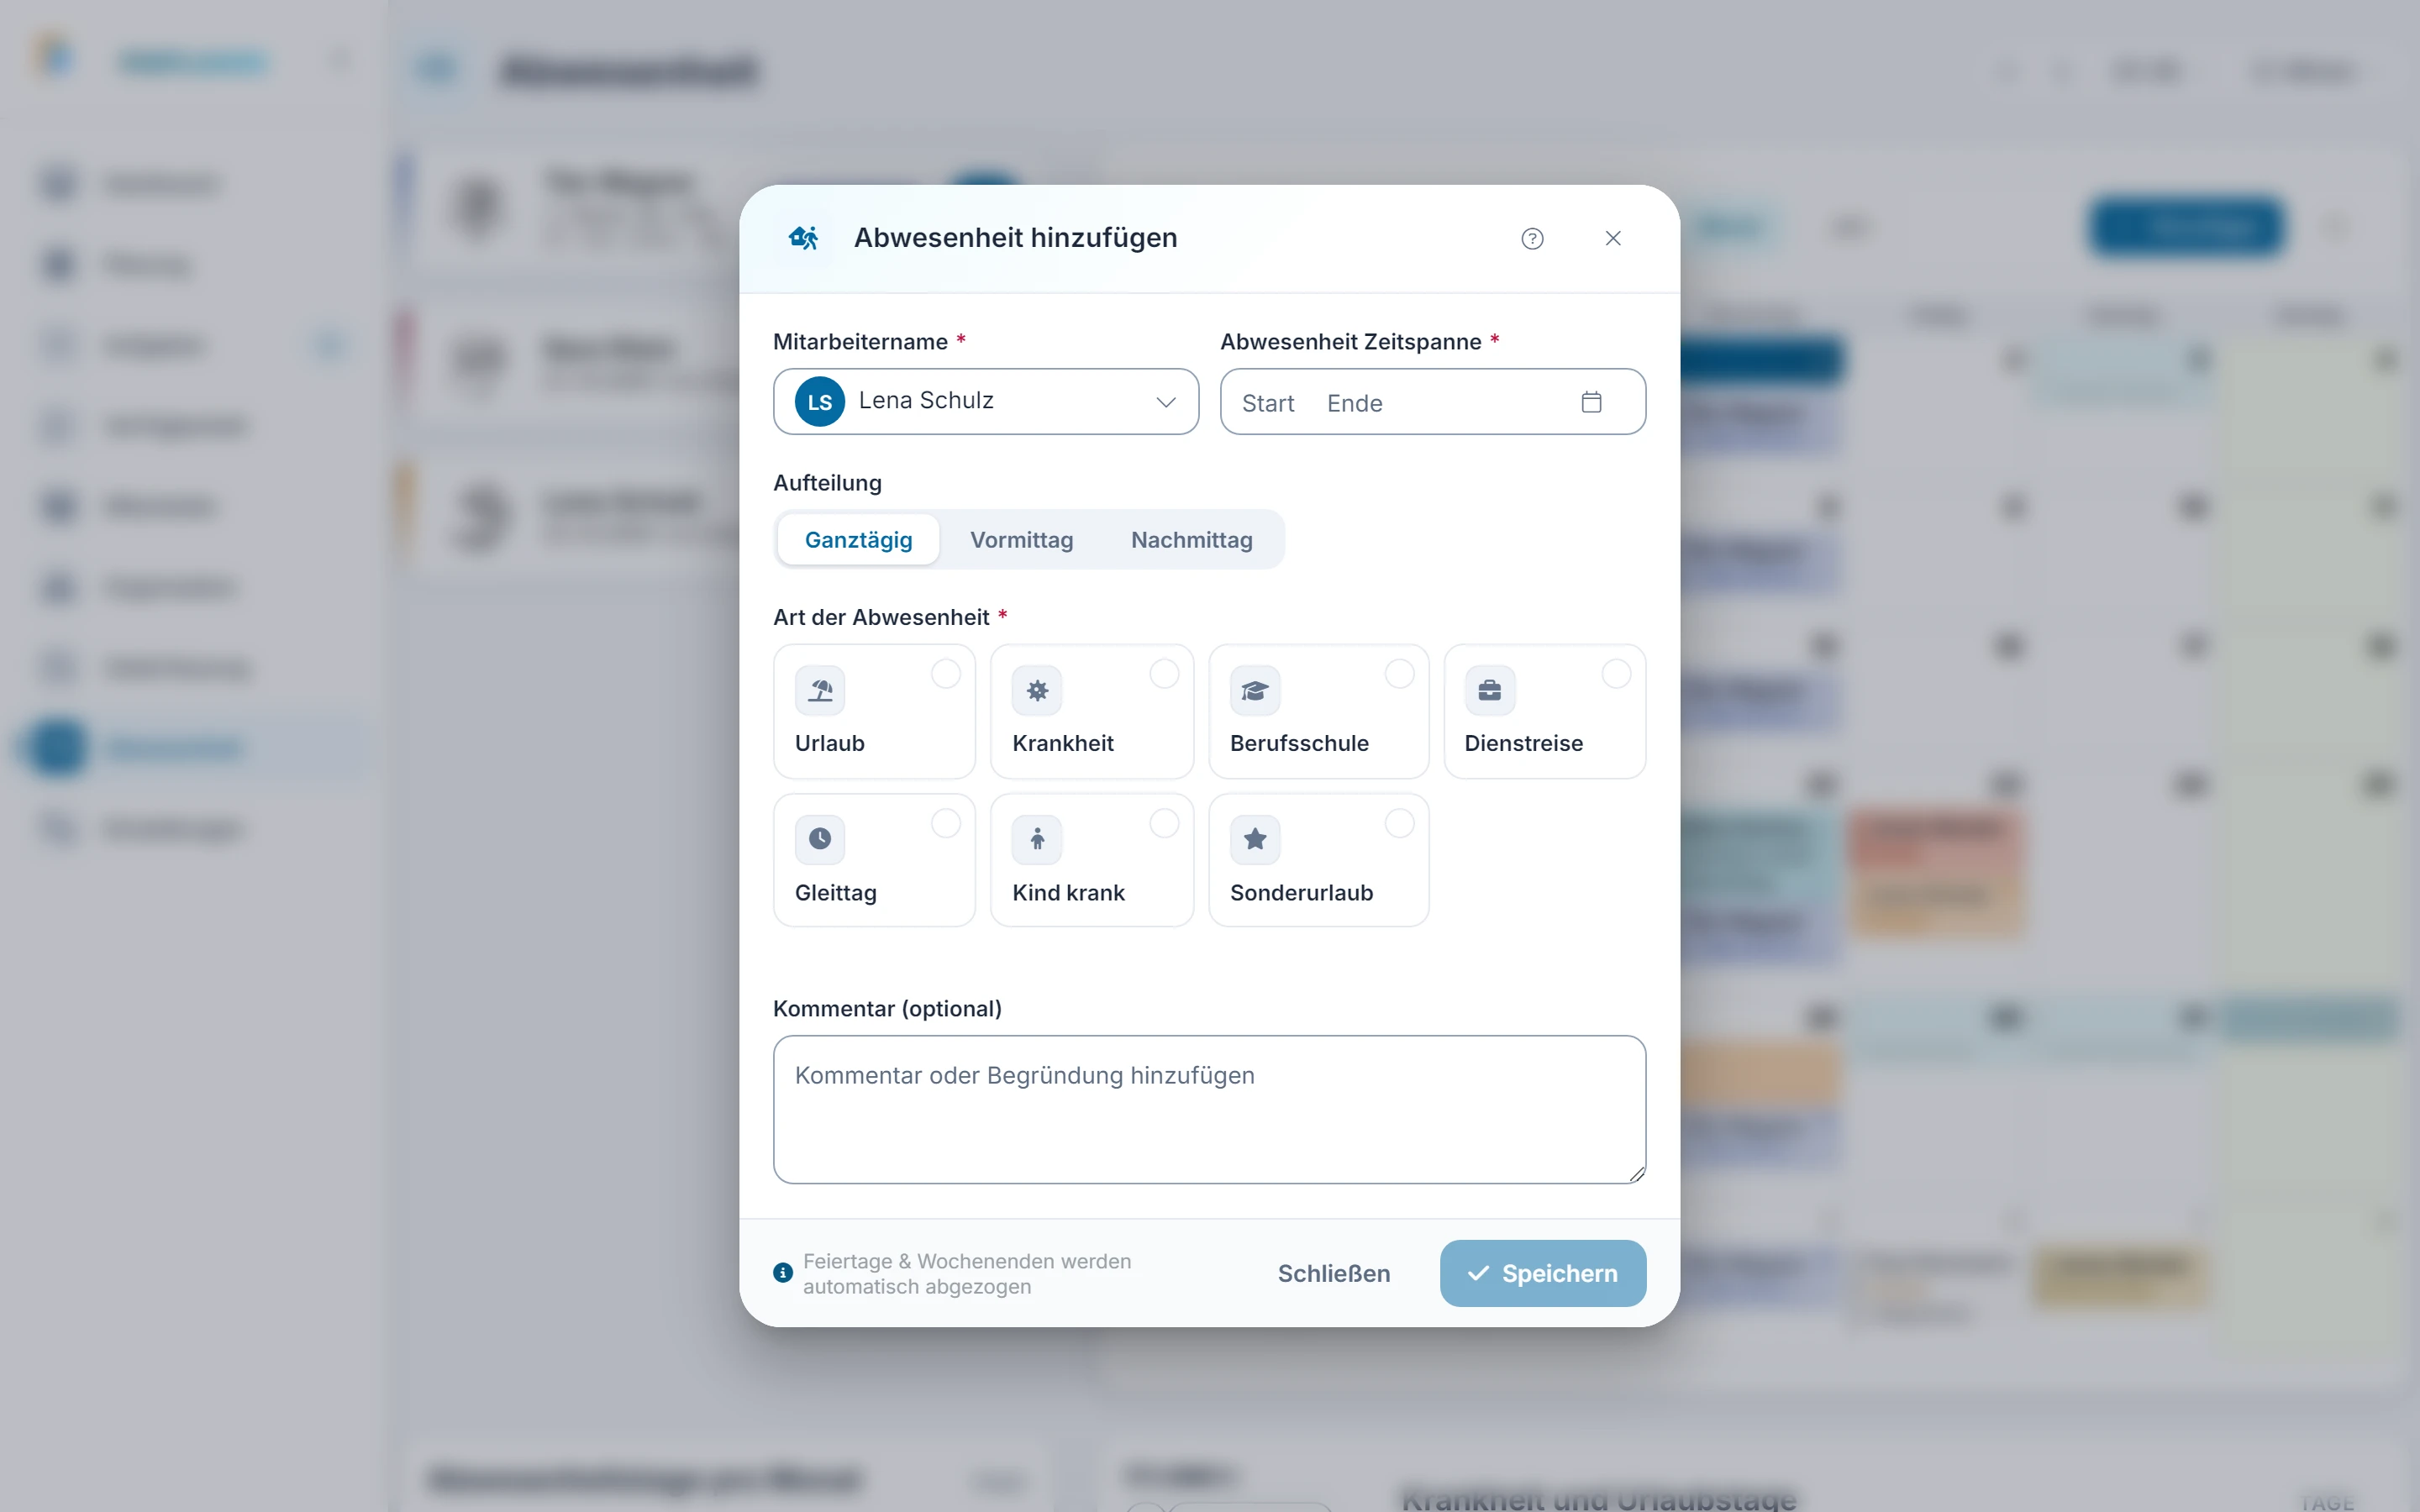Expand the Mitarbeitername dropdown chevron

pyautogui.click(x=1165, y=402)
